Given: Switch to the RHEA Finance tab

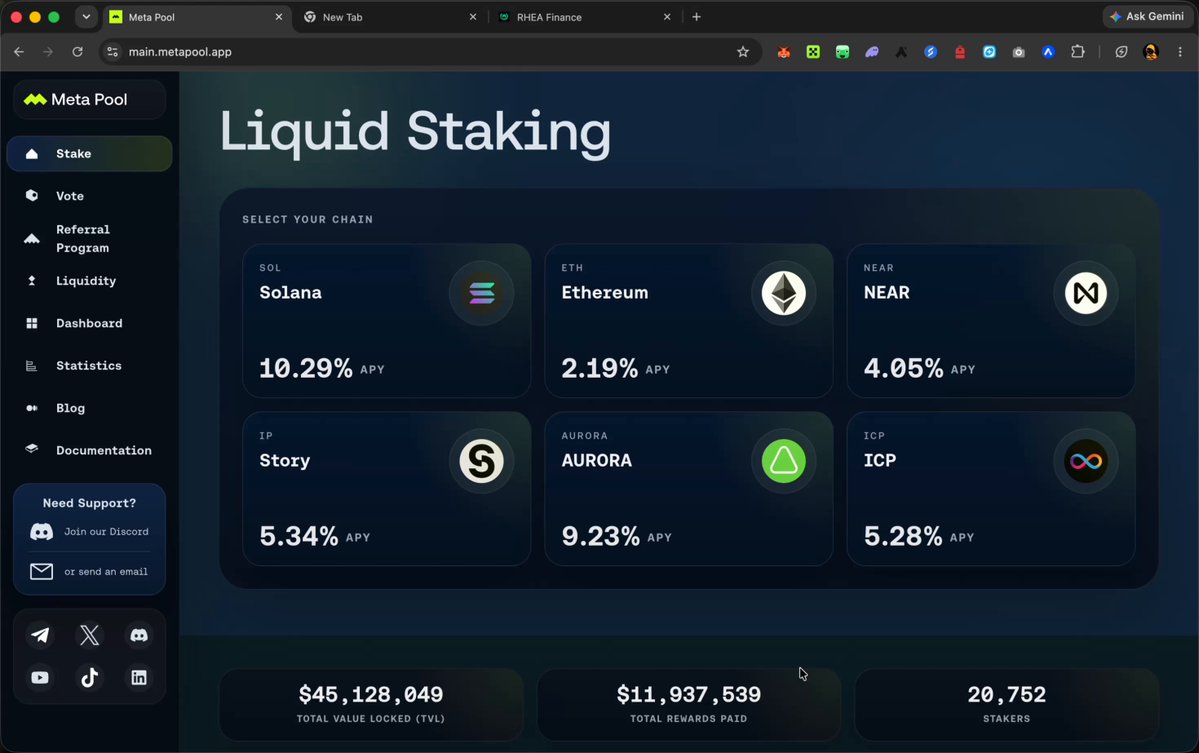Looking at the screenshot, I should [584, 17].
